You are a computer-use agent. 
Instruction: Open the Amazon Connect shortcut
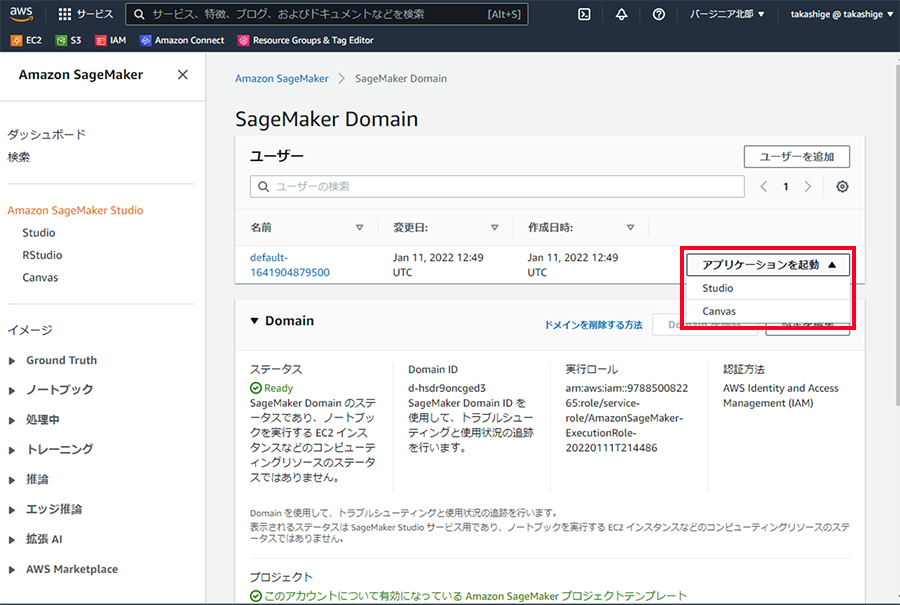183,40
